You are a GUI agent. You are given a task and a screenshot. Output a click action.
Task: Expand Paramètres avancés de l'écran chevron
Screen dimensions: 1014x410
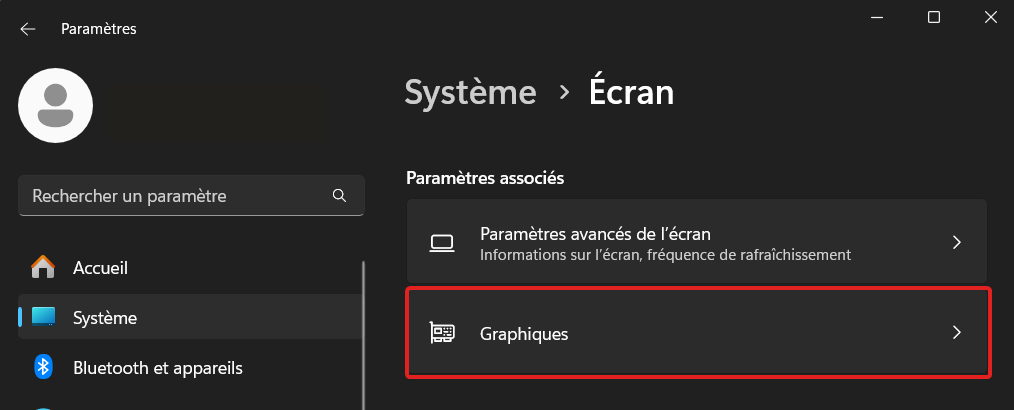(x=957, y=243)
